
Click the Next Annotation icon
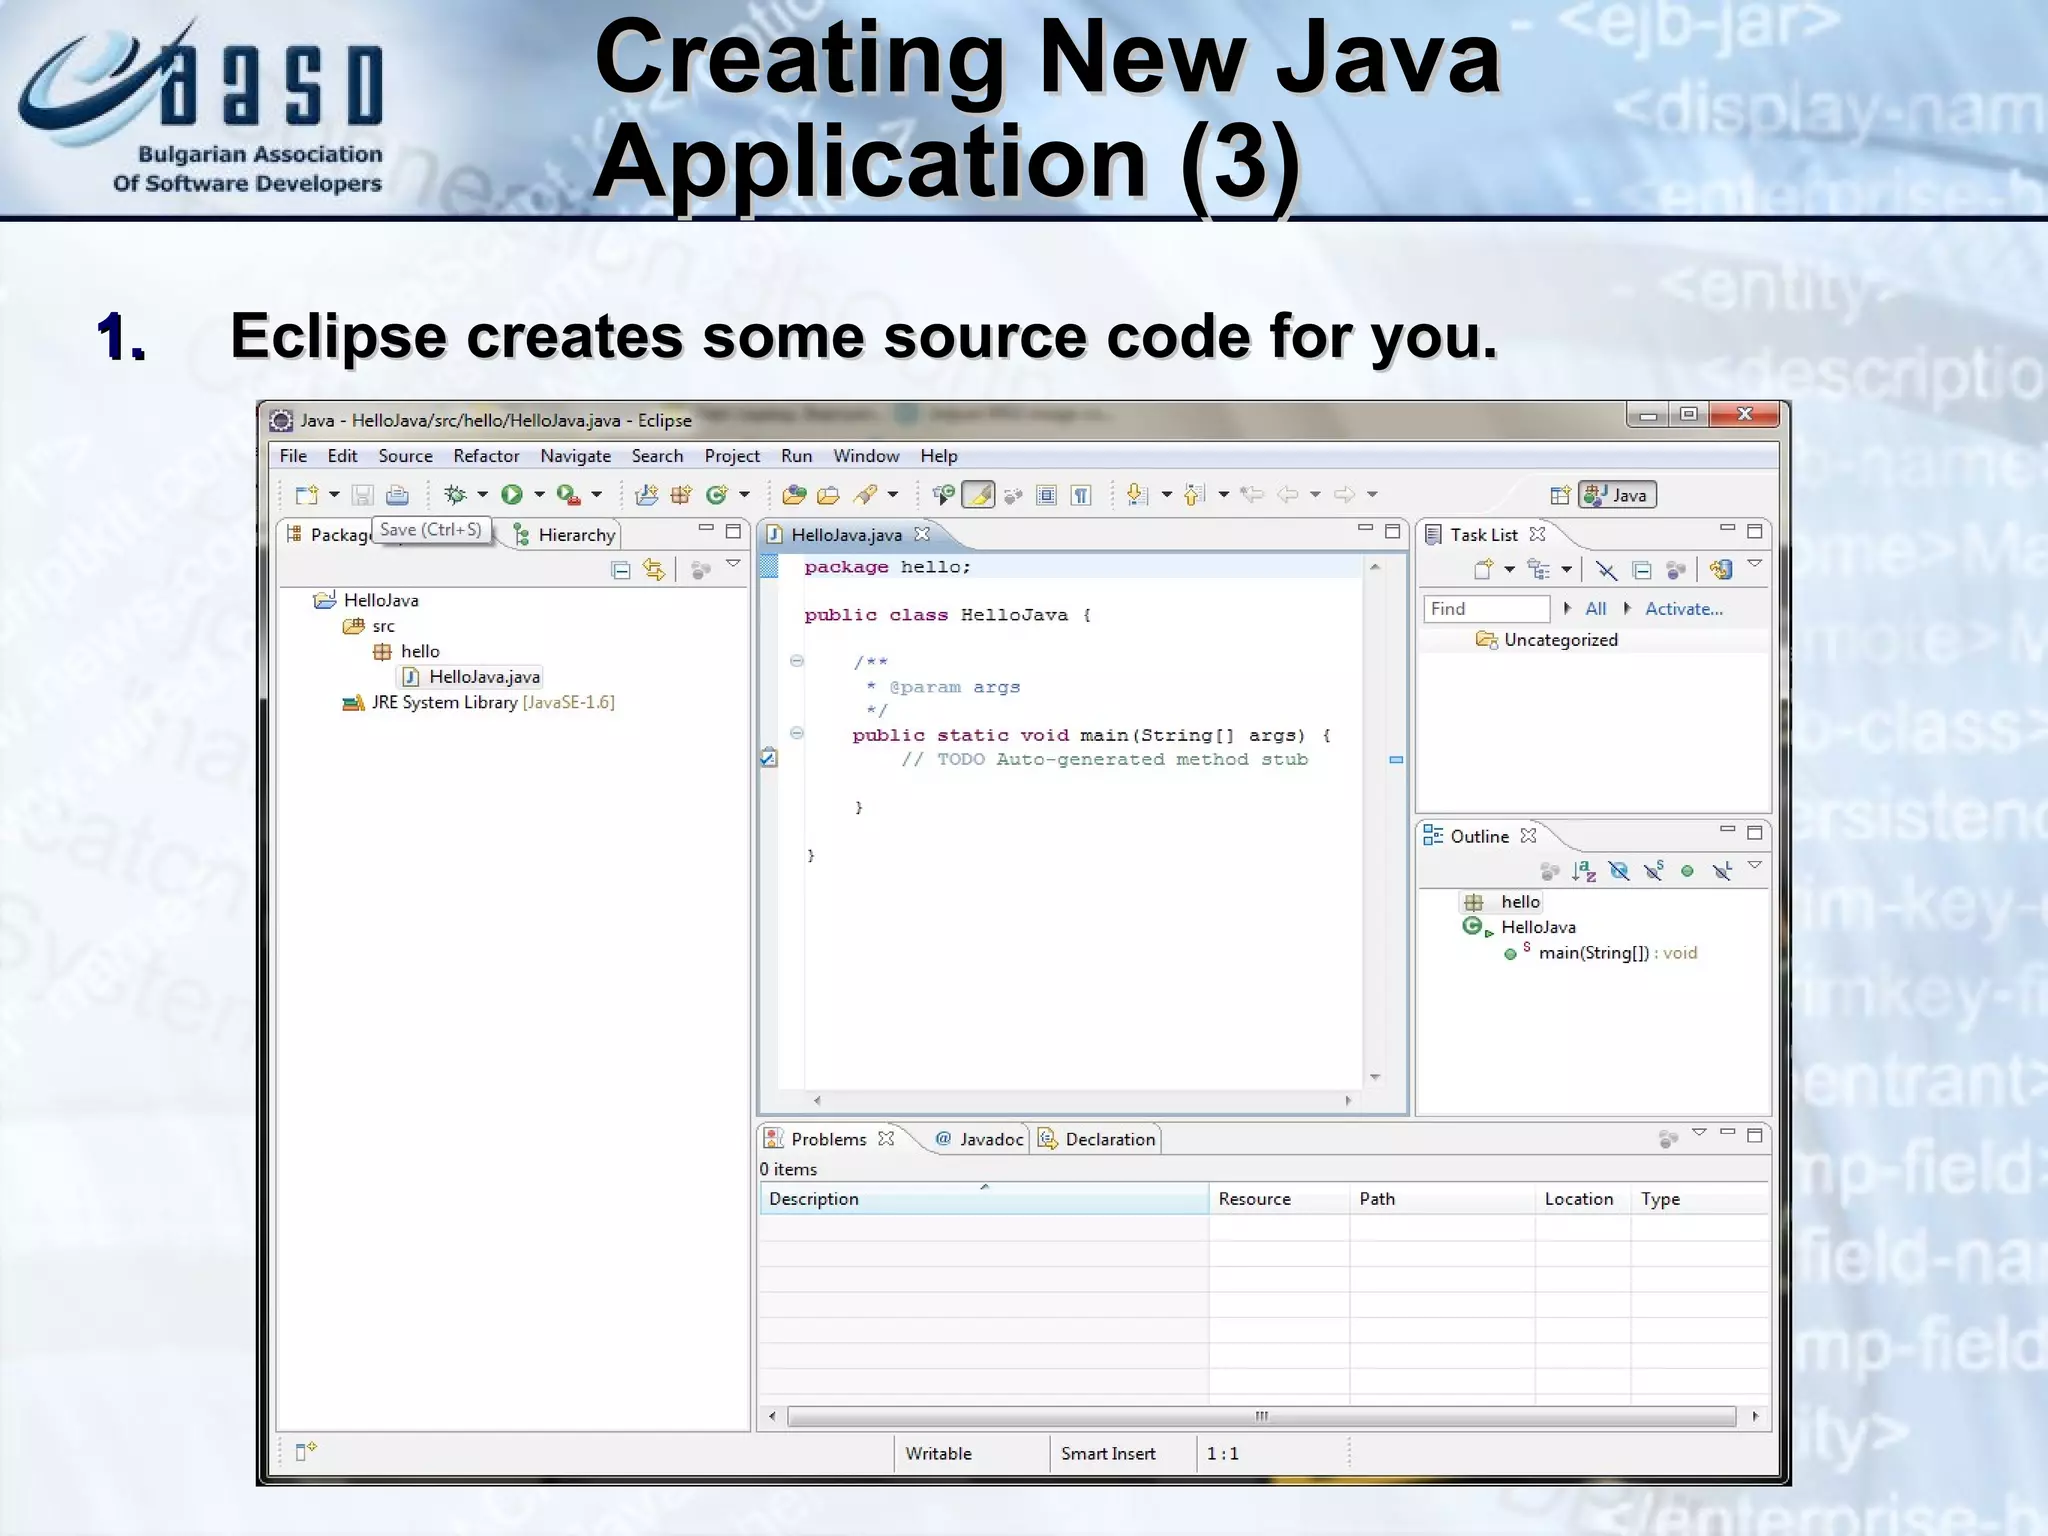pyautogui.click(x=1137, y=494)
